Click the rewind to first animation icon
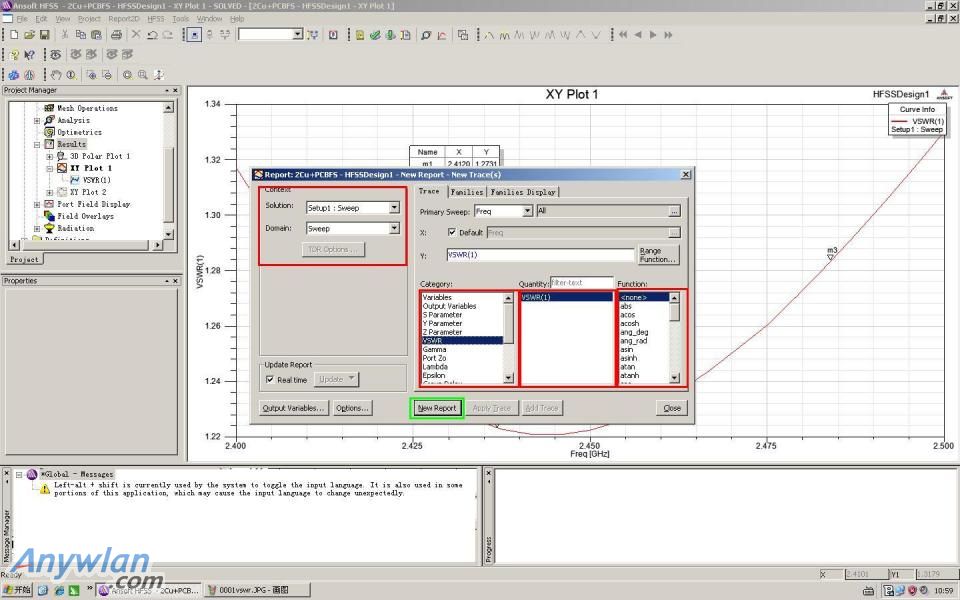960x600 pixels. point(623,35)
